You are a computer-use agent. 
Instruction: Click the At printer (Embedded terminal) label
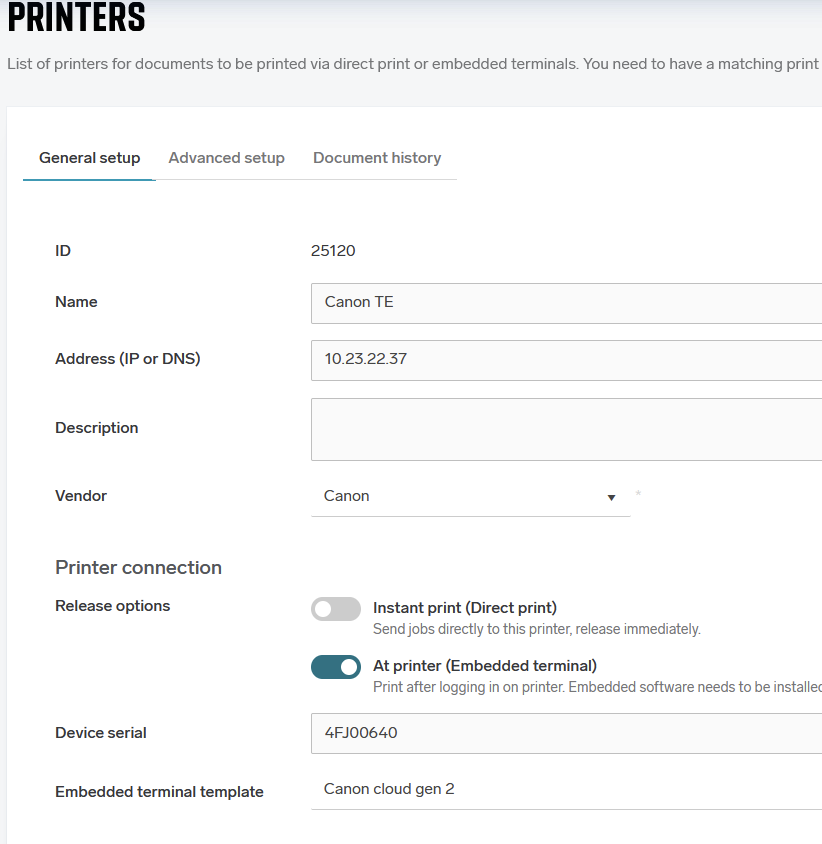click(x=484, y=666)
